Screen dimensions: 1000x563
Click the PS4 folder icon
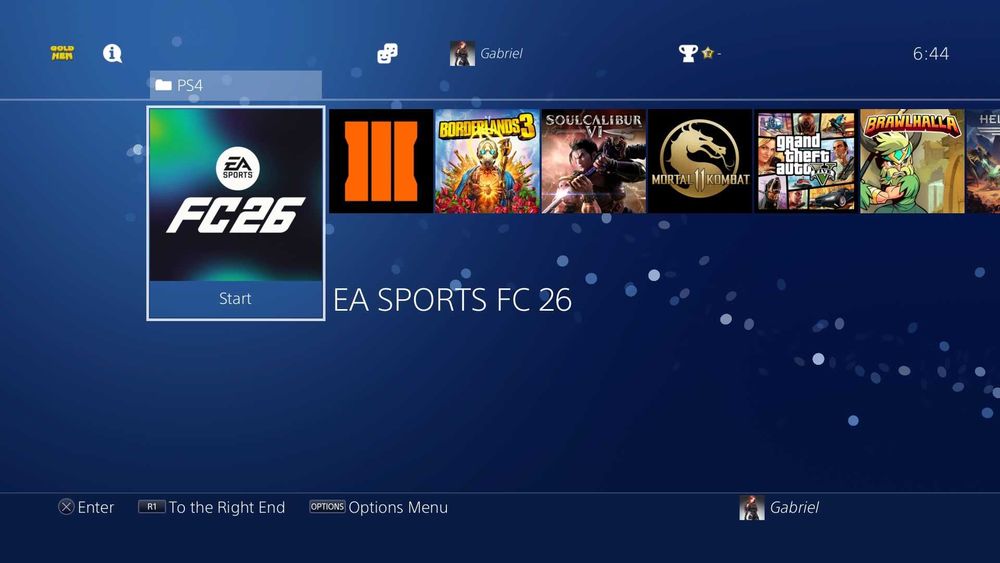(163, 85)
